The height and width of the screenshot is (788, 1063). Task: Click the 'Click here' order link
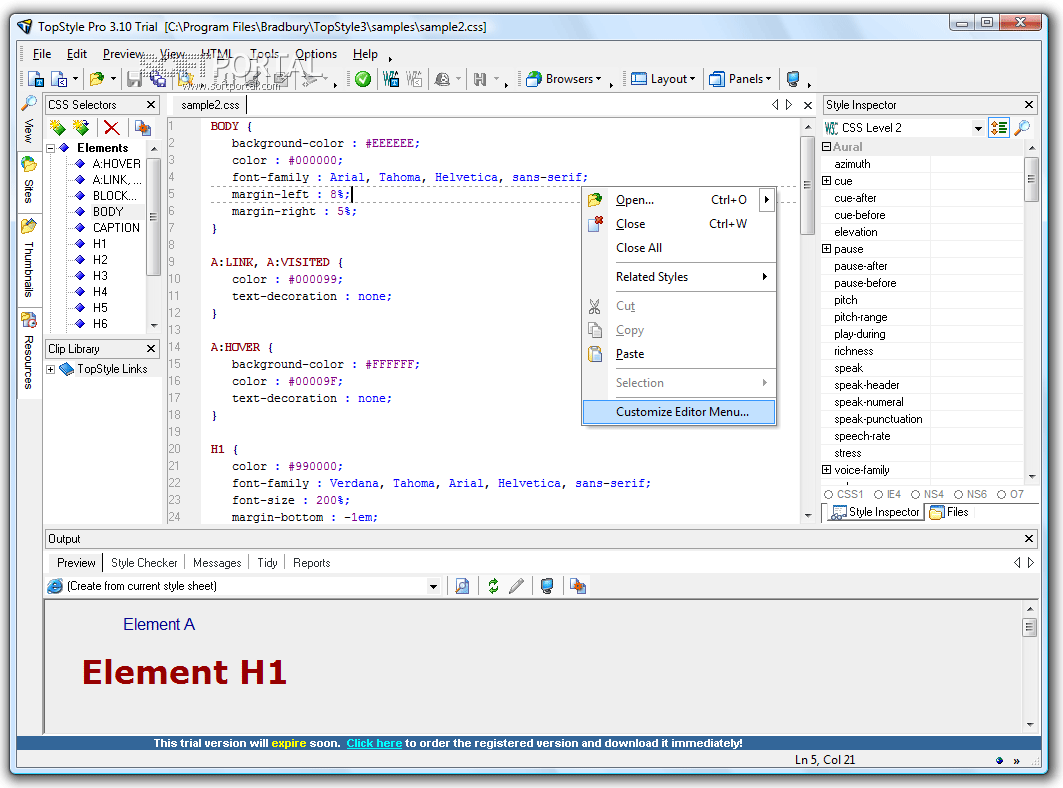click(374, 743)
